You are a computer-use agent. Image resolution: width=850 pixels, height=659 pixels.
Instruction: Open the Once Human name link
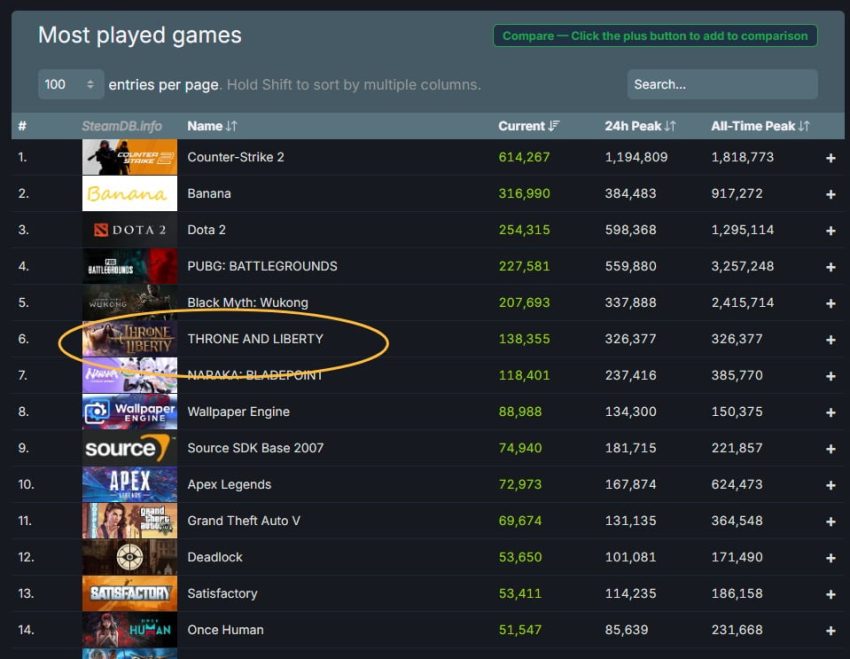(225, 629)
